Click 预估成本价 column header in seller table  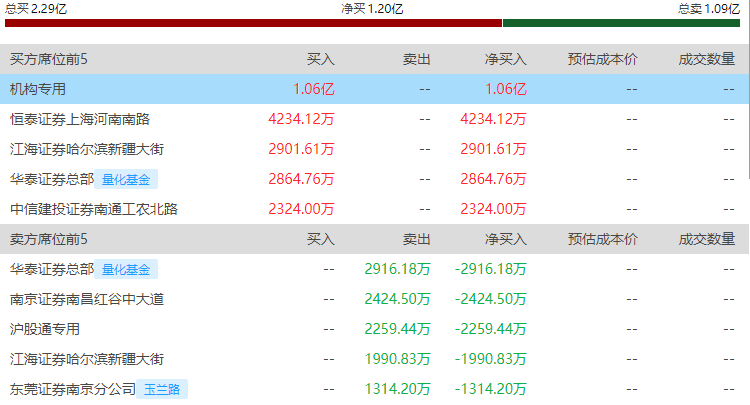click(602, 239)
